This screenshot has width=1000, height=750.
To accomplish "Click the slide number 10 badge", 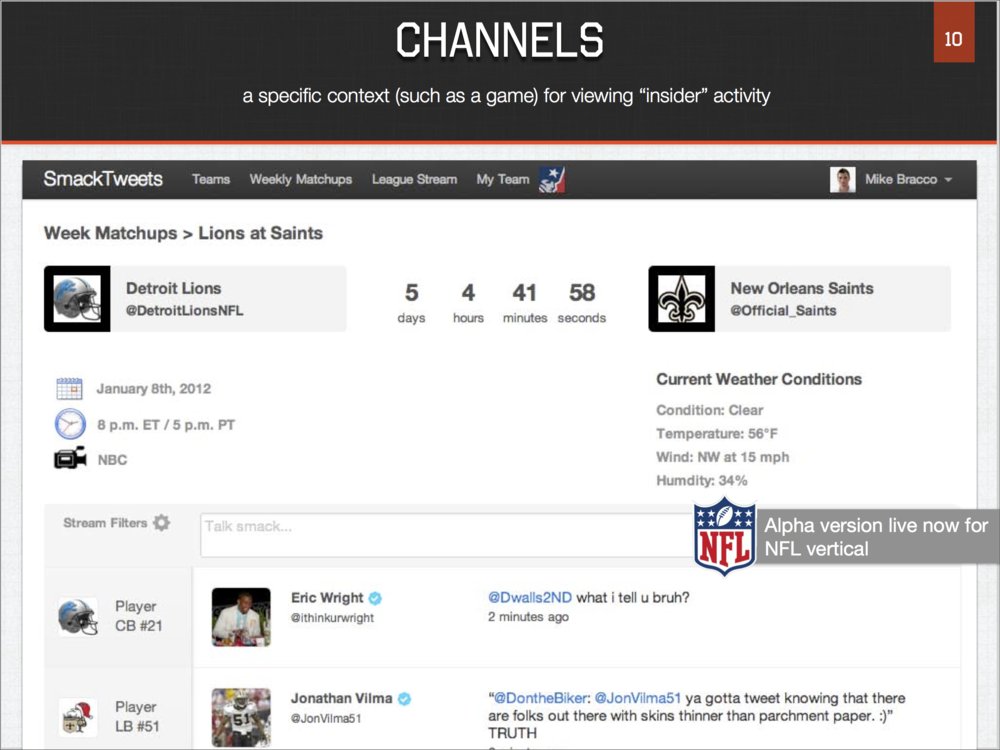I will [954, 33].
